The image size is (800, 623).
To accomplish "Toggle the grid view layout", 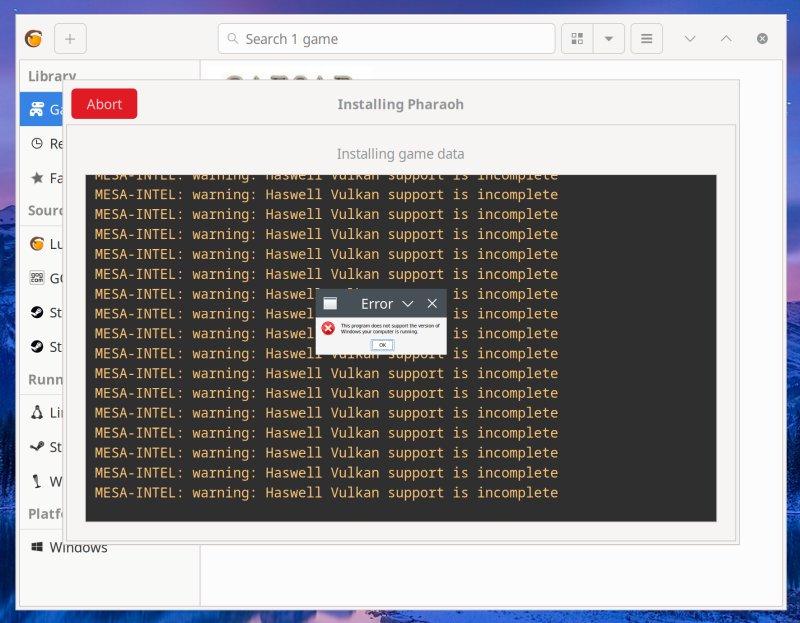I will (x=577, y=38).
